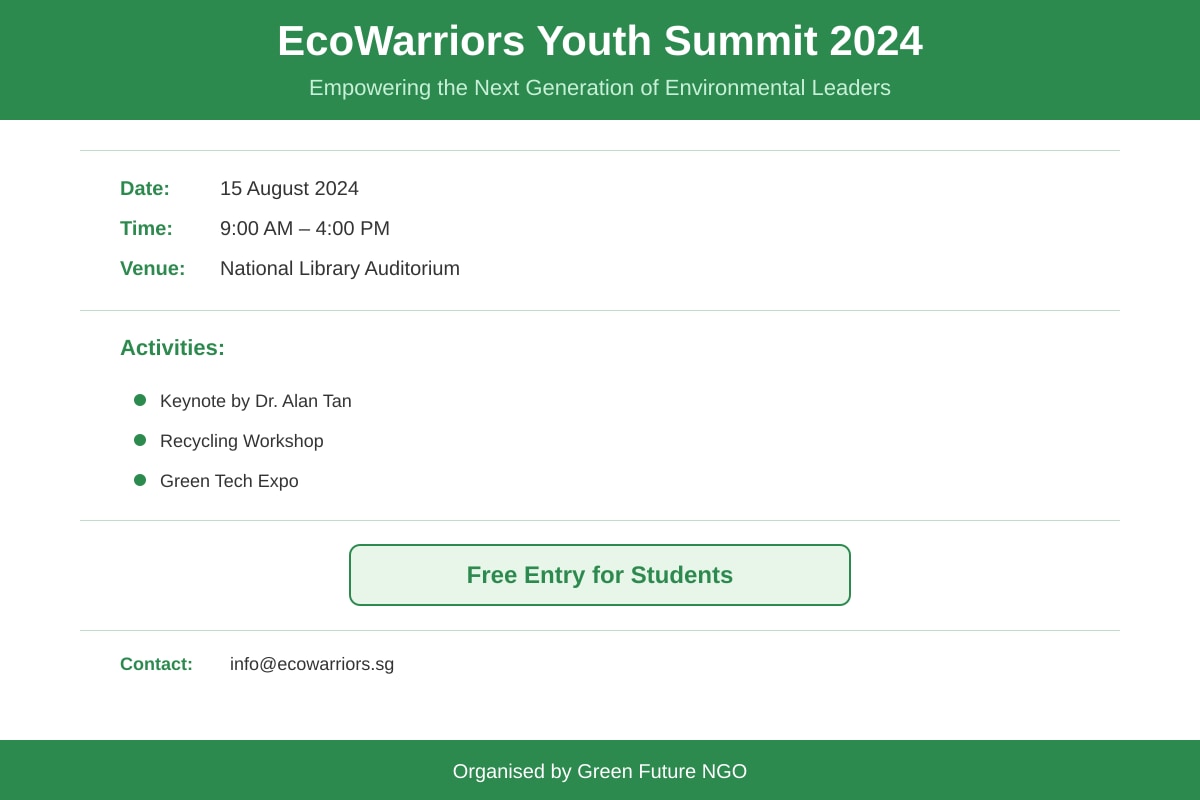Click the Venue label
1200x800 pixels.
click(153, 268)
